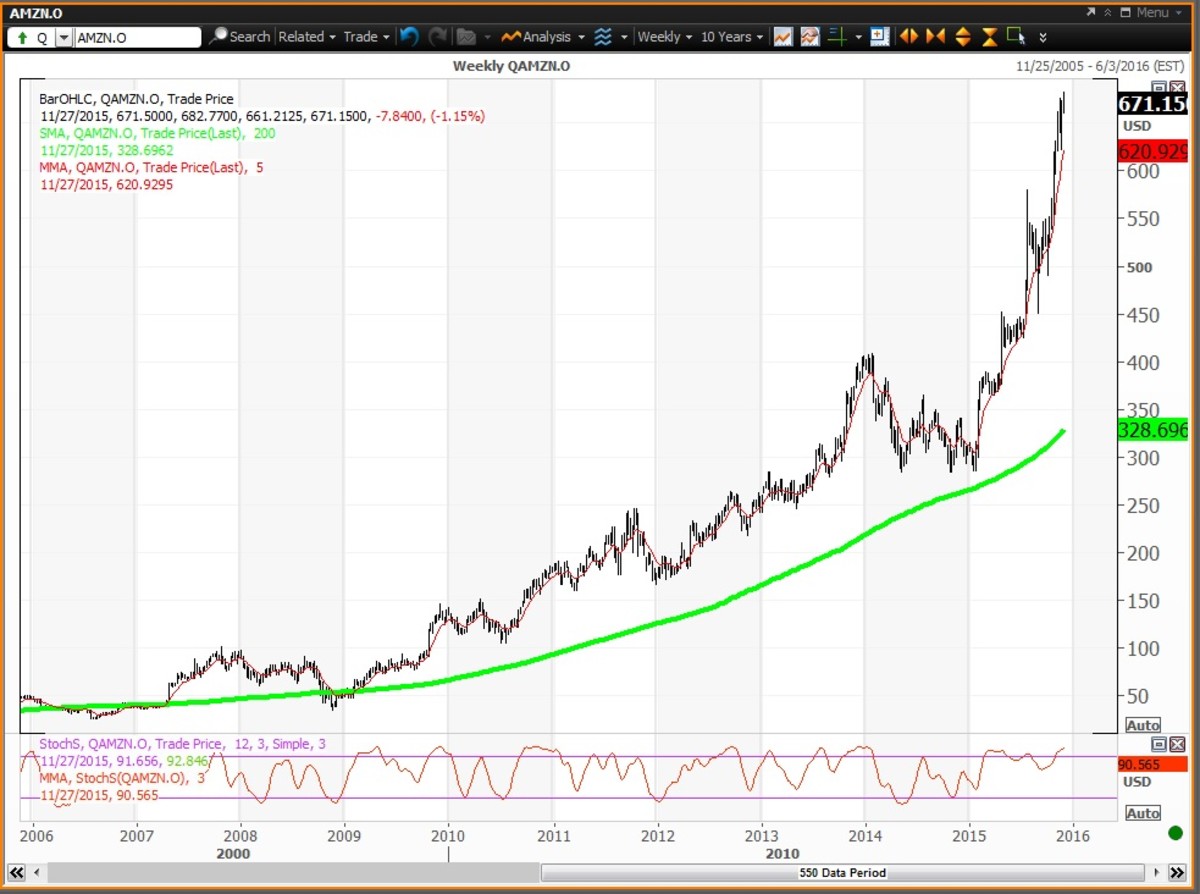Click the horizontal compress orange arrows icon
1200x894 pixels.
pyautogui.click(x=935, y=37)
